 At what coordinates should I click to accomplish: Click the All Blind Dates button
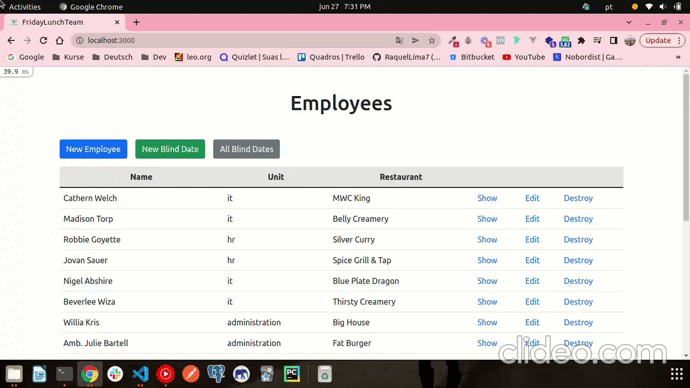[x=246, y=149]
